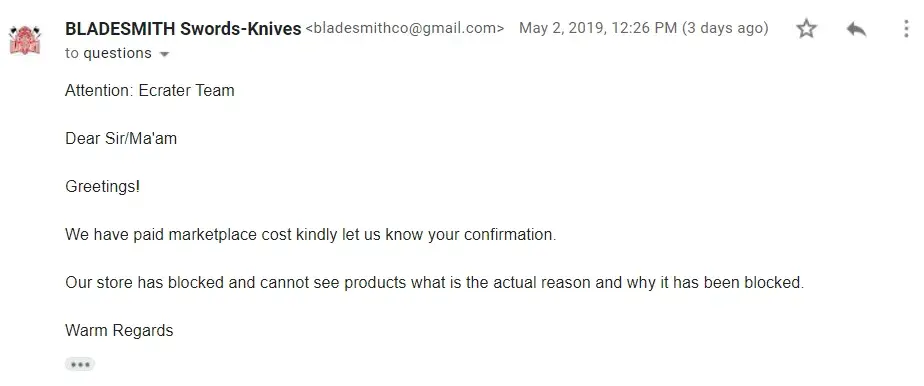This screenshot has height=386, width=924.
Task: Click the "Attention: Ecrater Team" line
Action: [150, 90]
